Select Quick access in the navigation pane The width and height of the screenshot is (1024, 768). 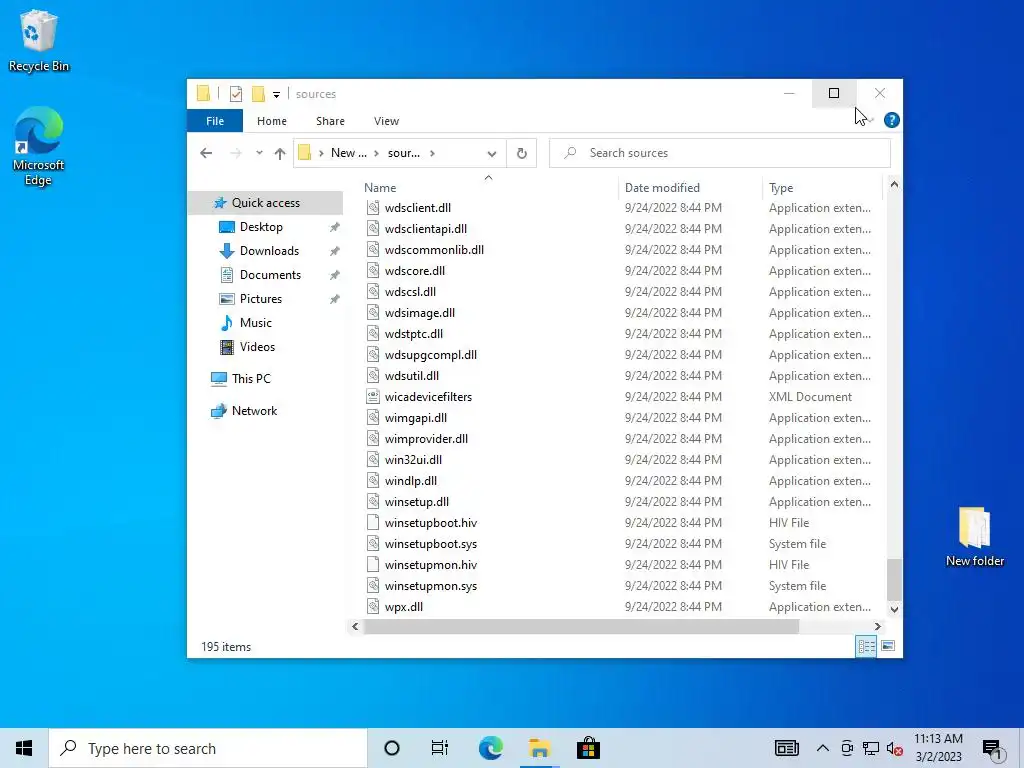(265, 203)
